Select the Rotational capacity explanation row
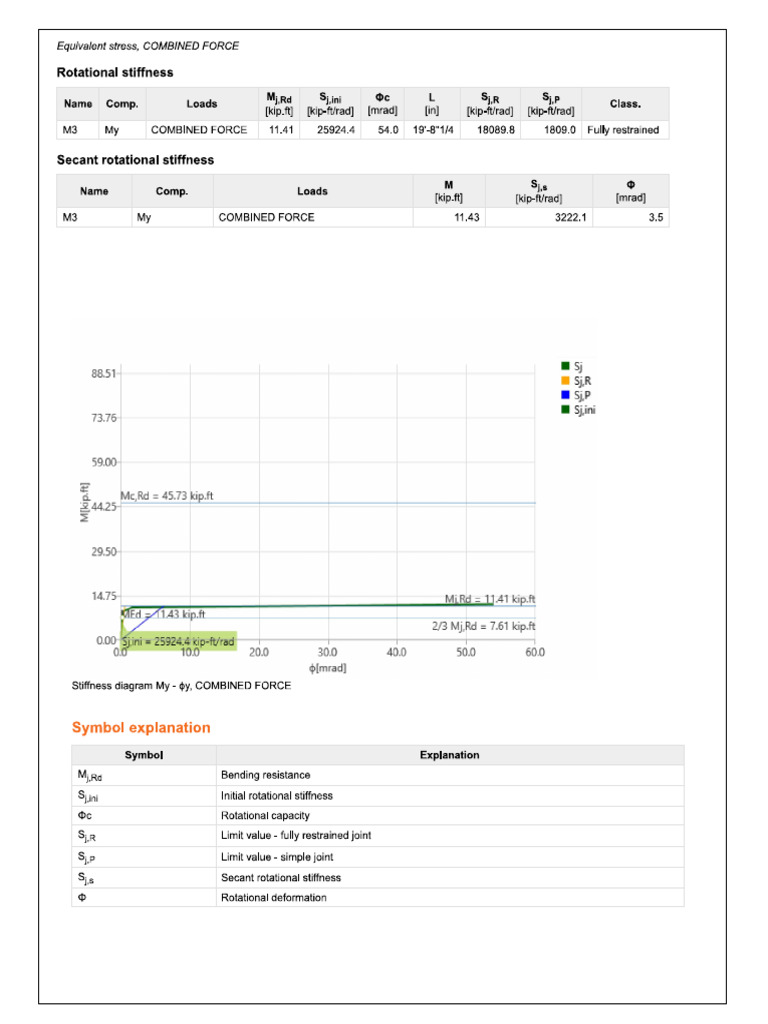Image resolution: width=768 pixels, height=1024 pixels. pyautogui.click(x=377, y=816)
